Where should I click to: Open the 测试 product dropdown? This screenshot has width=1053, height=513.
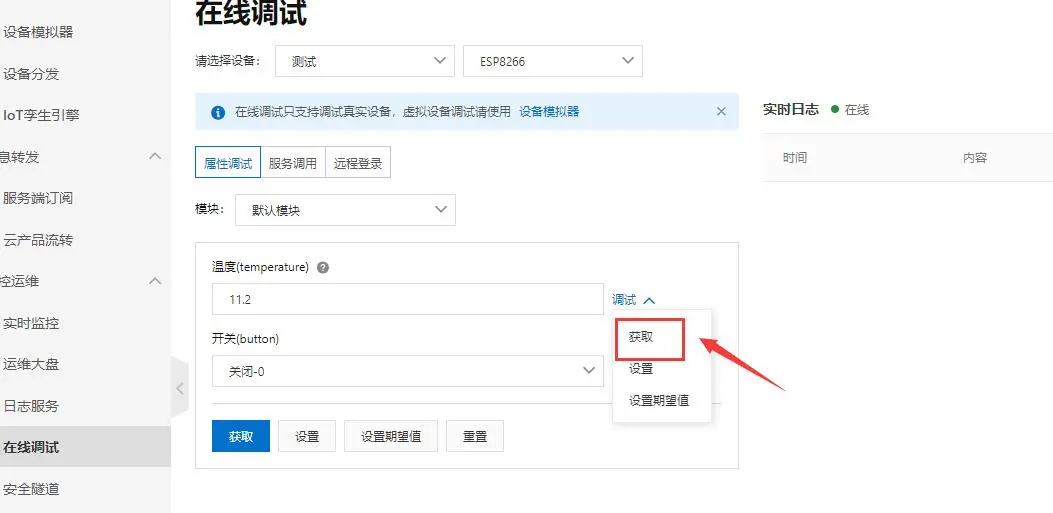(364, 61)
